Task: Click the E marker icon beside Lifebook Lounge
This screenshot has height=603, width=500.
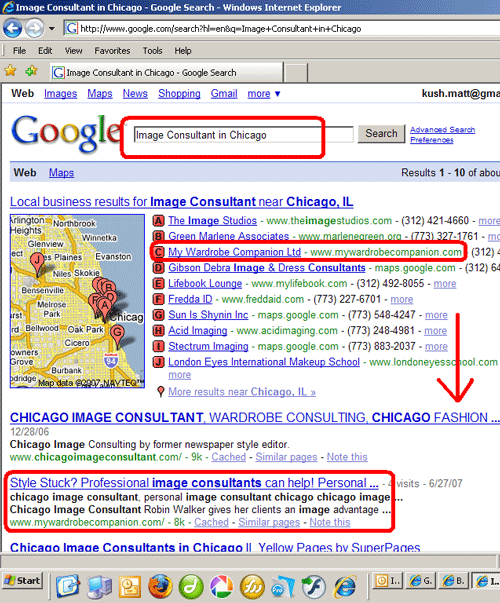Action: [158, 284]
